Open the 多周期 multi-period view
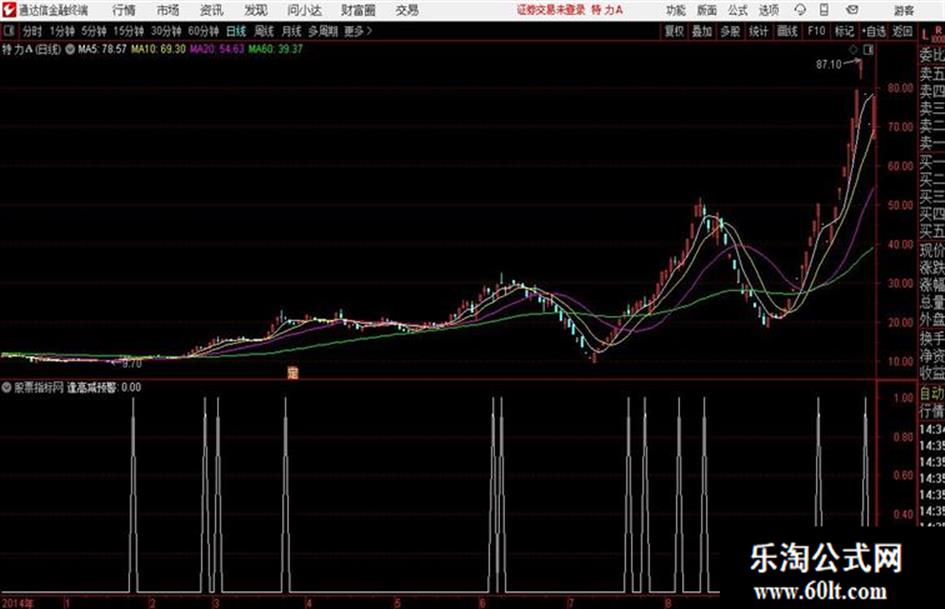The width and height of the screenshot is (945, 609). [x=323, y=31]
